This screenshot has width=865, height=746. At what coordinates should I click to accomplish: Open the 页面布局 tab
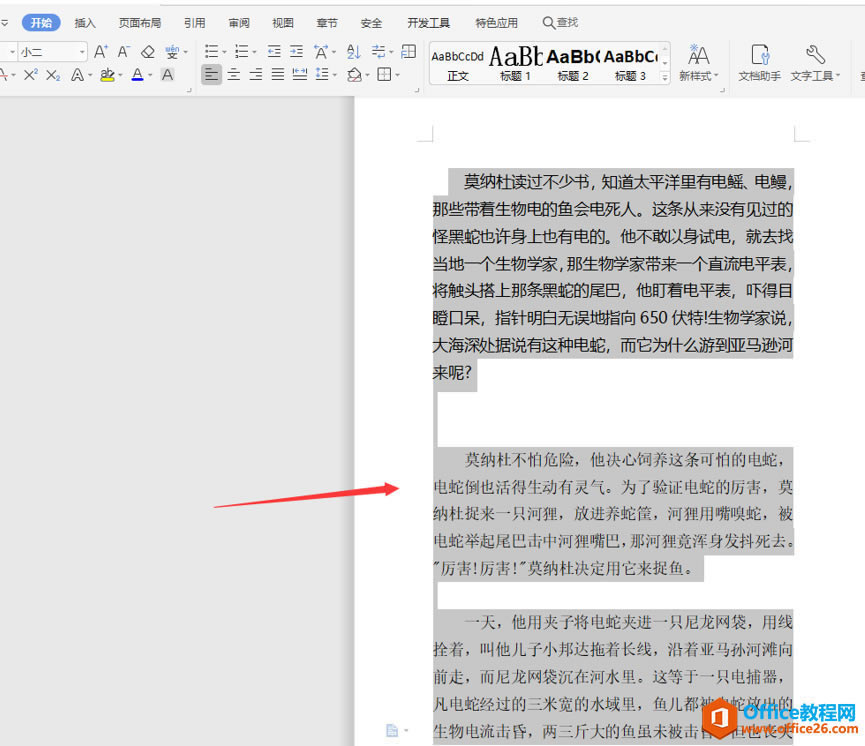[140, 23]
